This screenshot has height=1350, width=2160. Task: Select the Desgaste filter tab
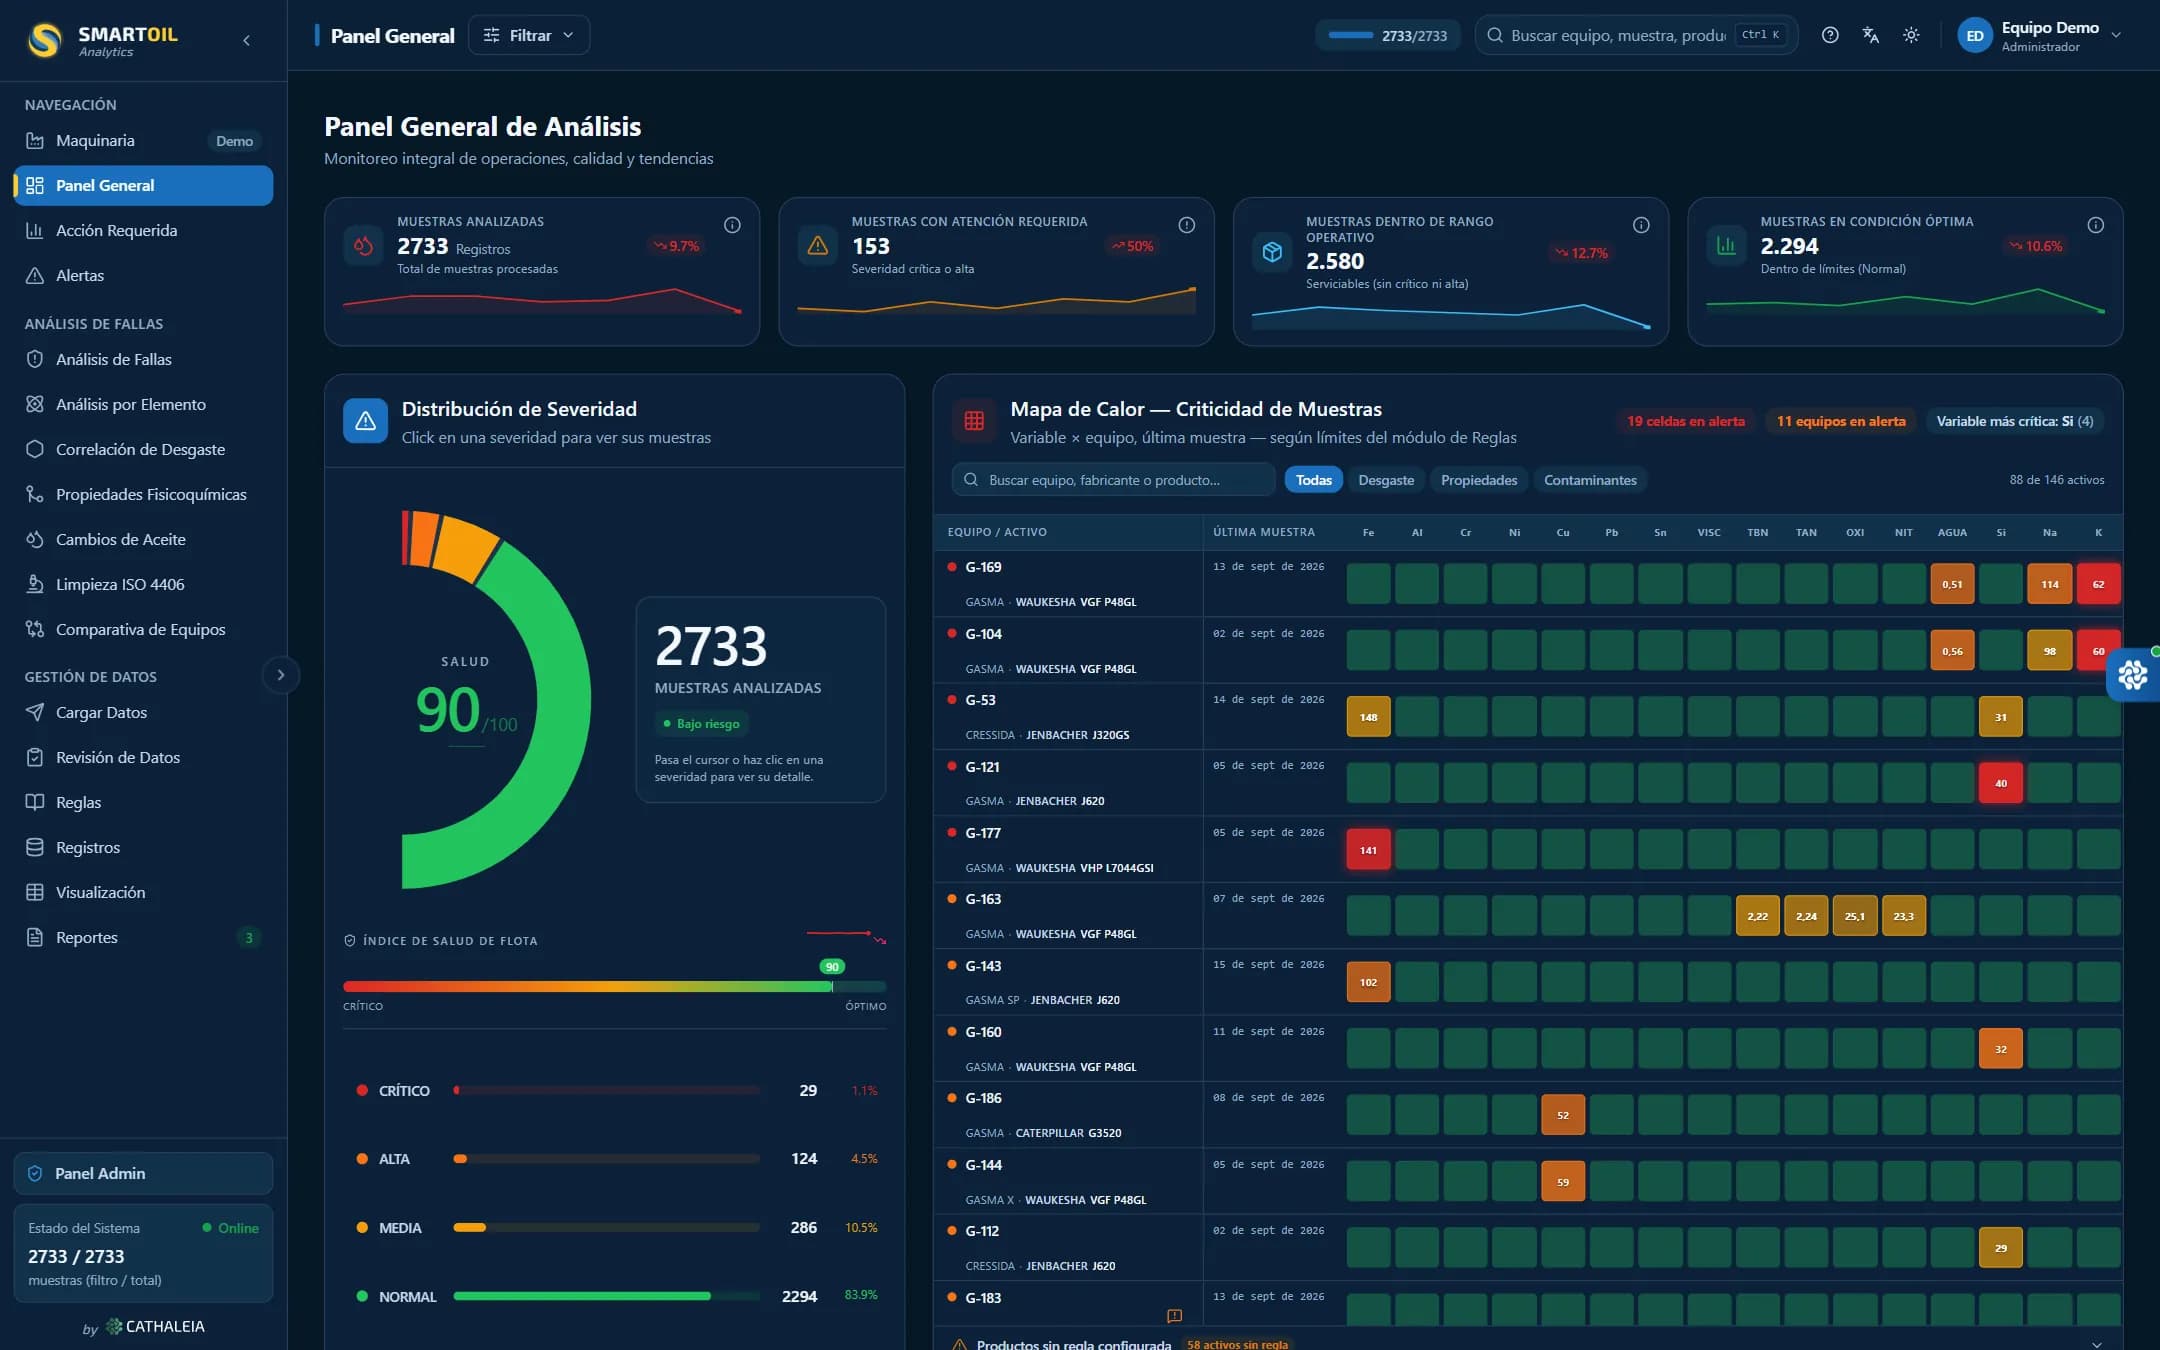pos(1386,480)
